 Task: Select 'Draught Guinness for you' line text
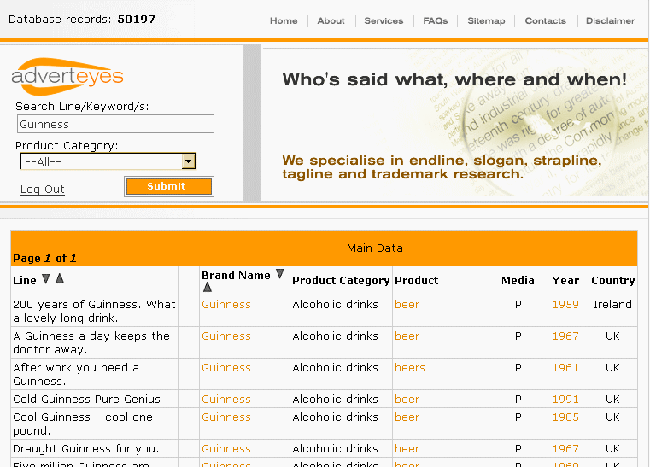pos(86,449)
